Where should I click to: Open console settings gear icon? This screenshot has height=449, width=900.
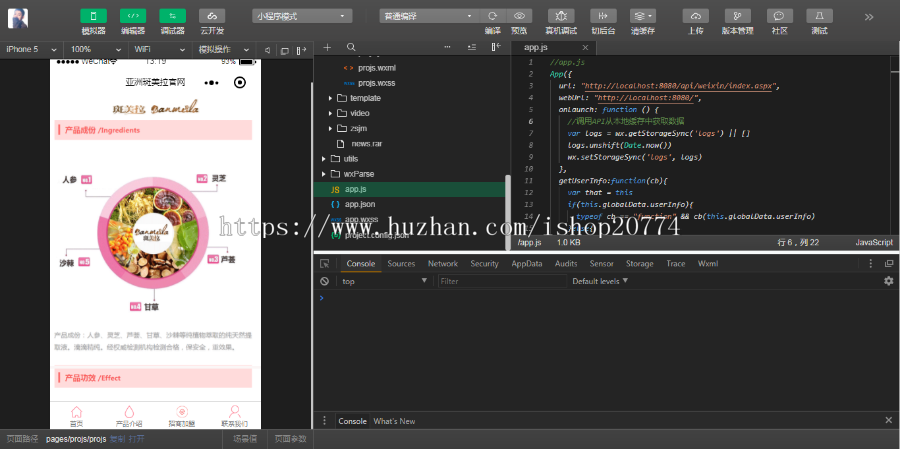[888, 281]
